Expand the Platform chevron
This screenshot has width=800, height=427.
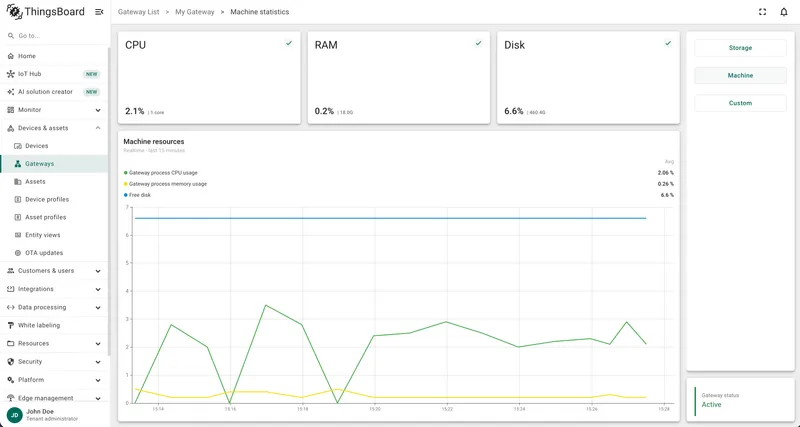click(98, 380)
